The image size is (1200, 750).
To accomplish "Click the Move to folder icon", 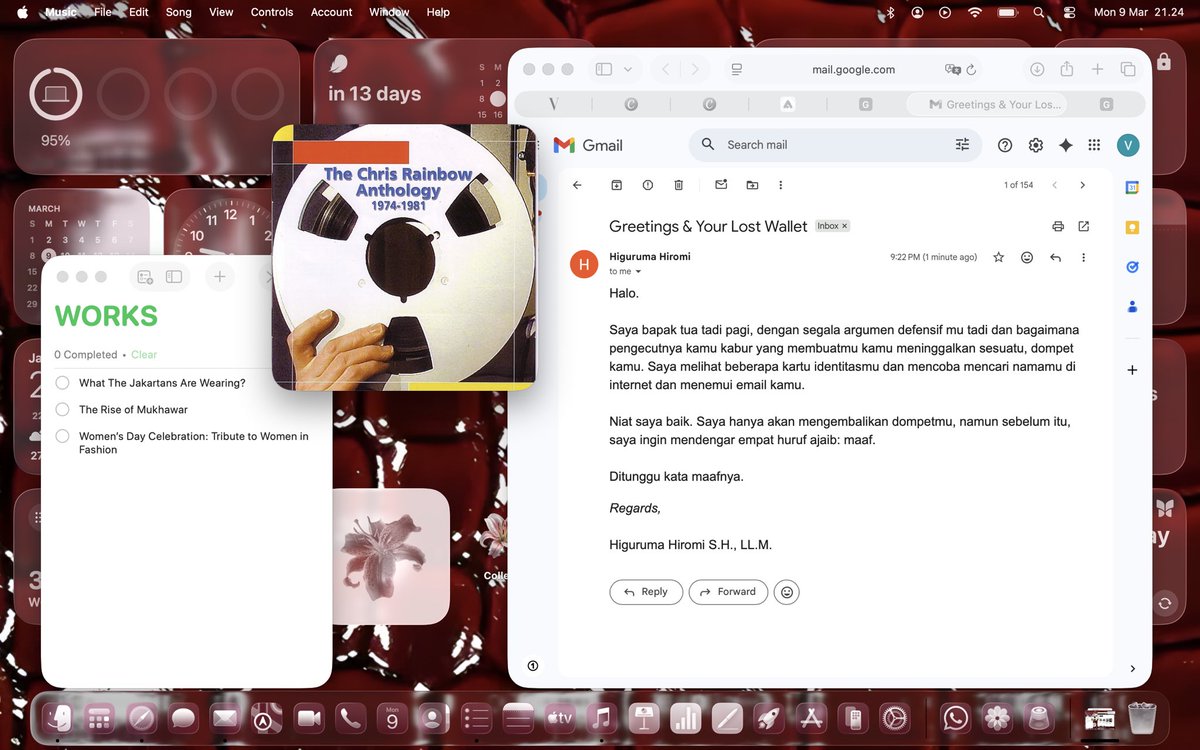I will pyautogui.click(x=752, y=185).
